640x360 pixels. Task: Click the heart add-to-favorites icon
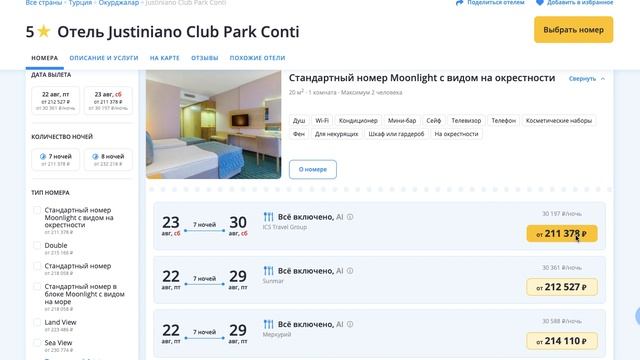[540, 2]
